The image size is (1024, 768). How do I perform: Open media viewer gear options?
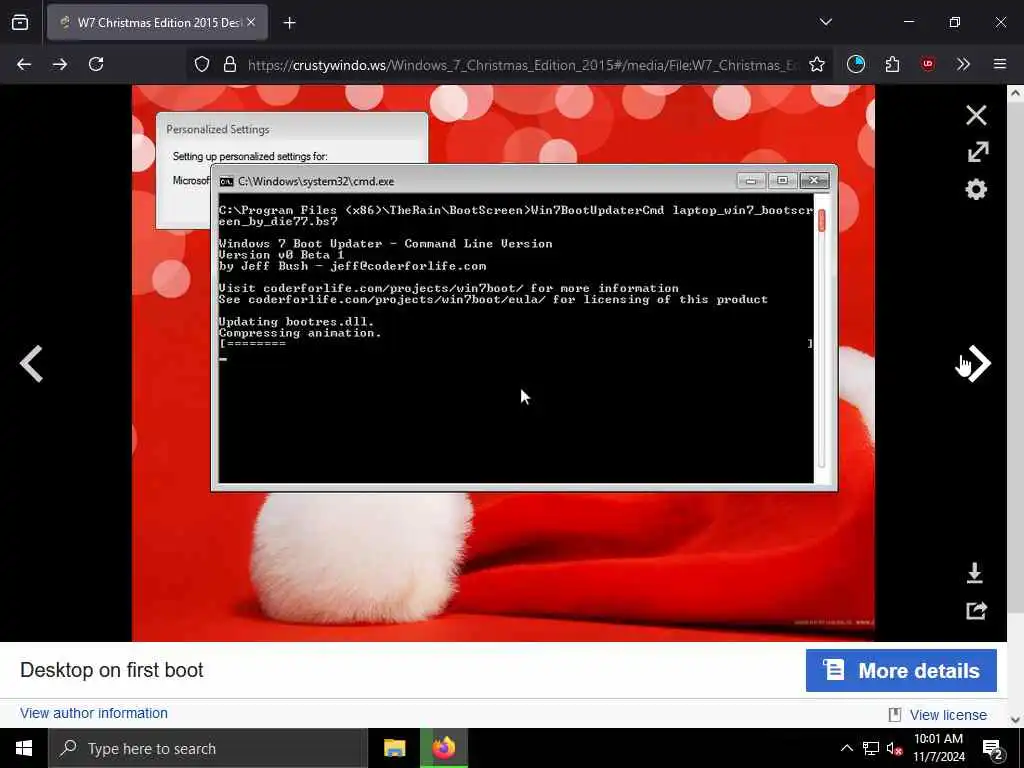(x=976, y=189)
